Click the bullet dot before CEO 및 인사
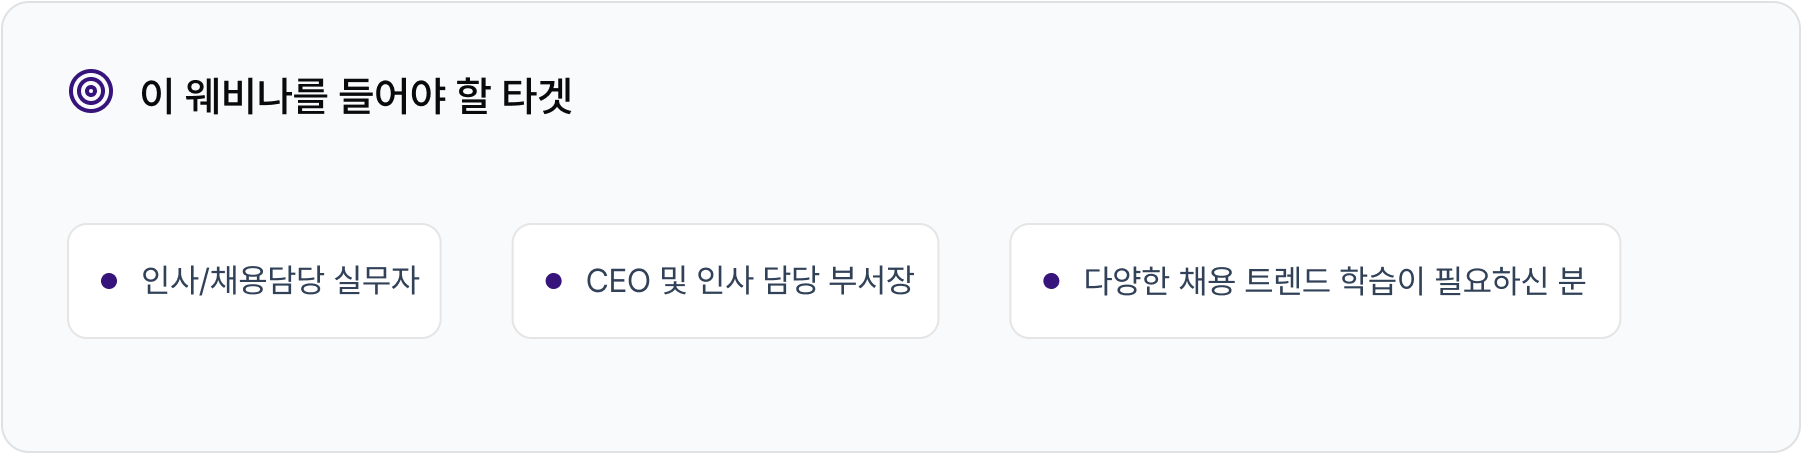The image size is (1801, 453). pos(553,281)
